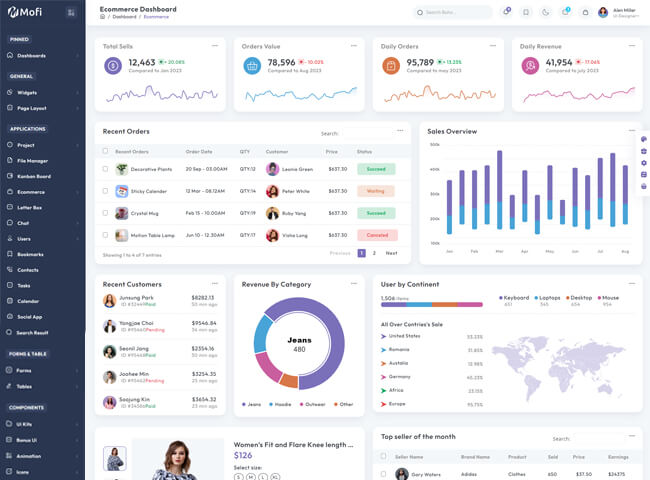Click the top search bar field
650x480 pixels.
[x=453, y=12]
